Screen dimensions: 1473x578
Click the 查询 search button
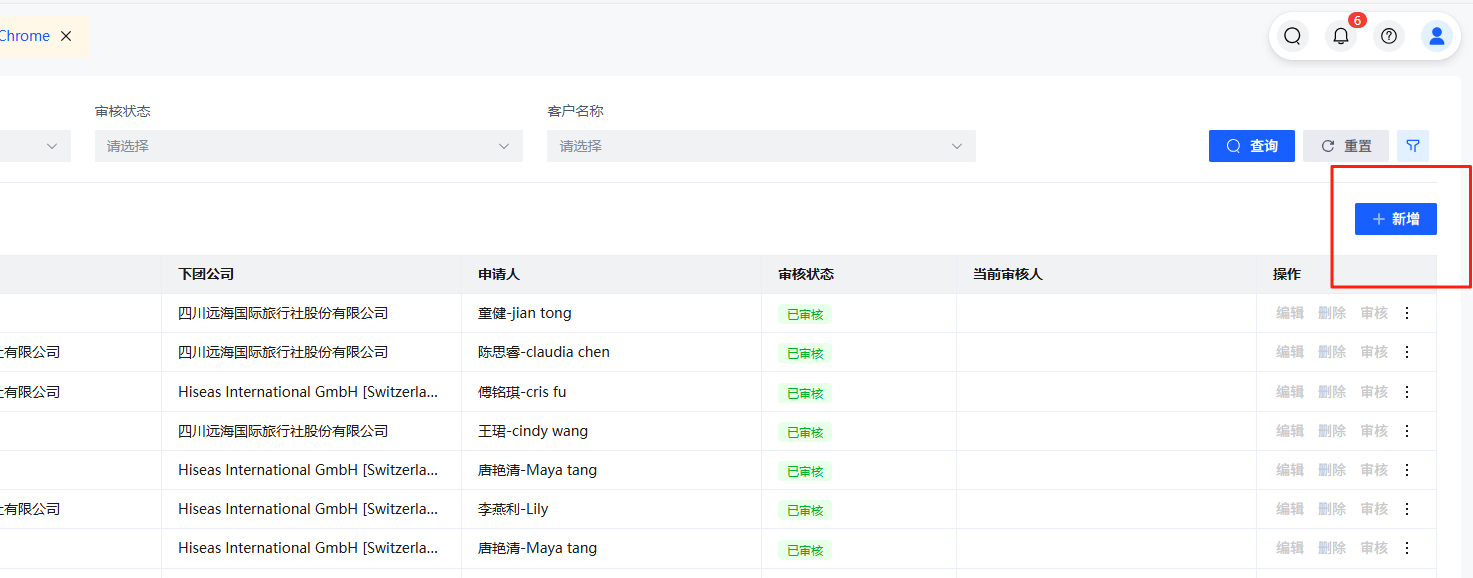(1252, 146)
